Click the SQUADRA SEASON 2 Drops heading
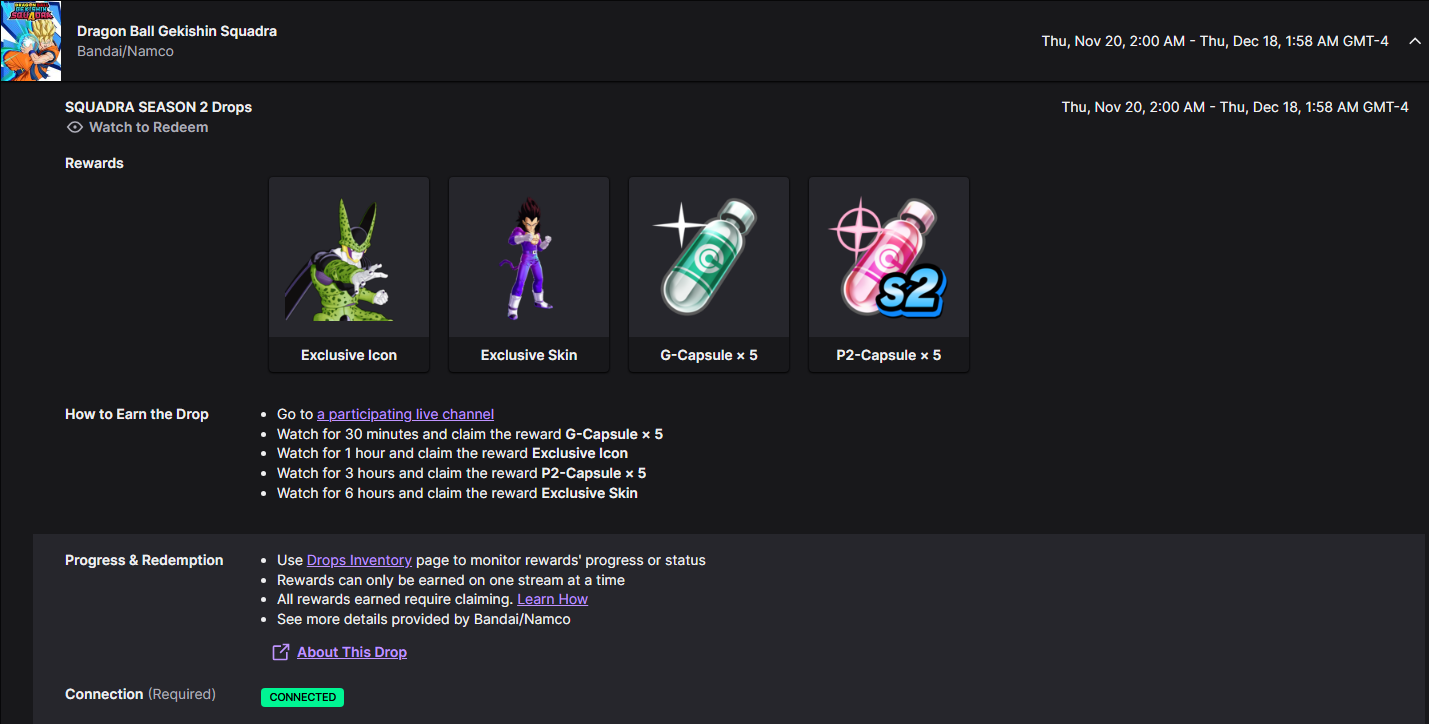Viewport: 1429px width, 724px height. tap(158, 107)
